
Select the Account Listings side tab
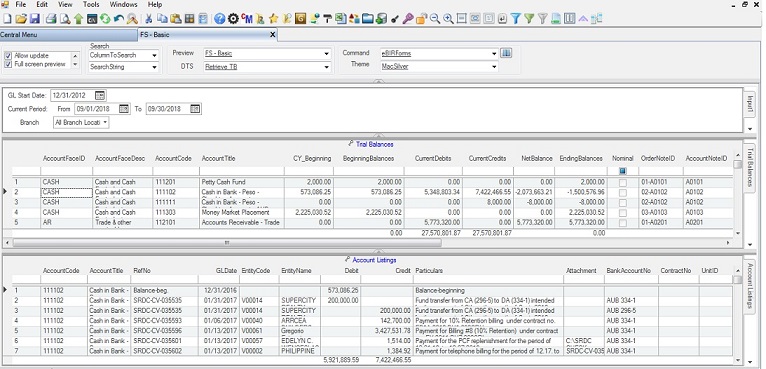coord(750,286)
